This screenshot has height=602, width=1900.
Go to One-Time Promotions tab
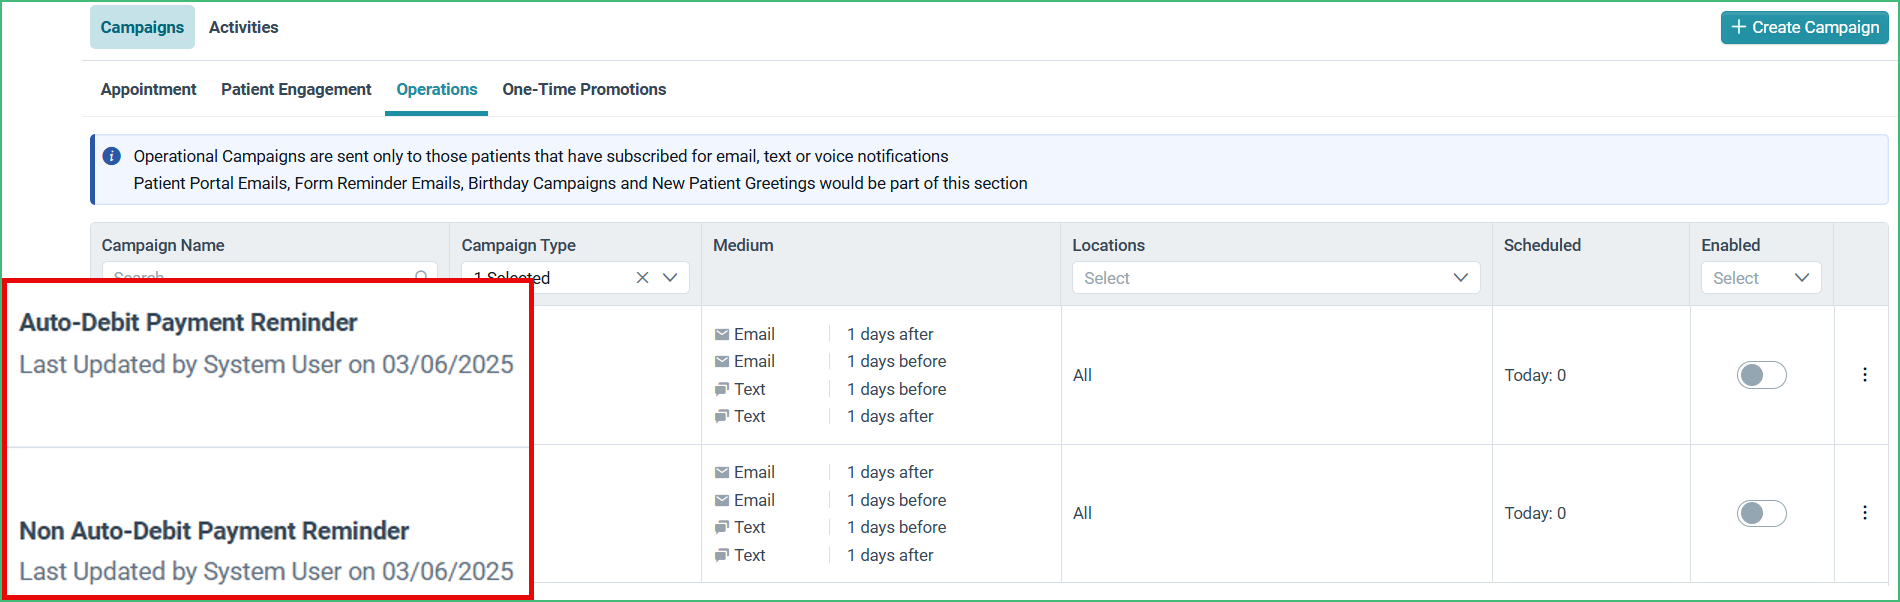pos(584,89)
